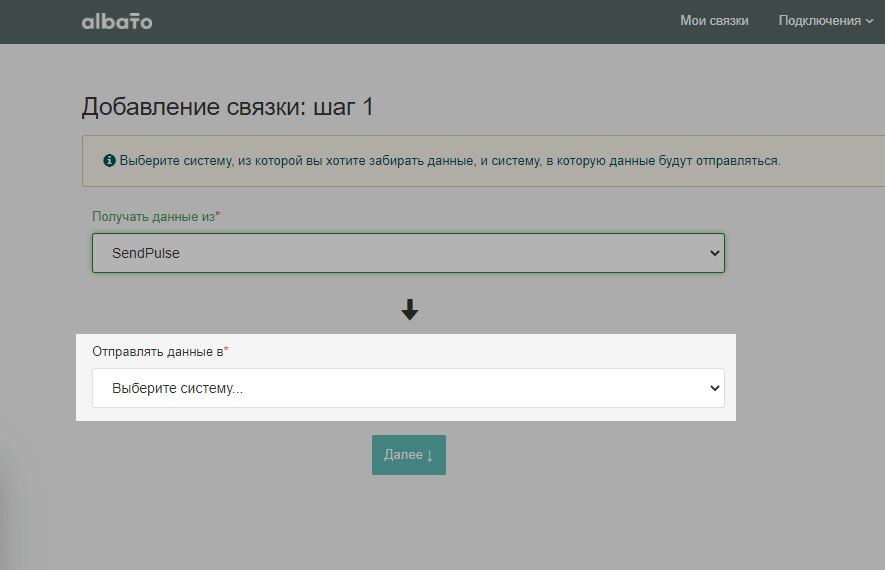Screen dimensions: 885x570
Task: Click the info icon in the hint banner
Action: point(109,161)
